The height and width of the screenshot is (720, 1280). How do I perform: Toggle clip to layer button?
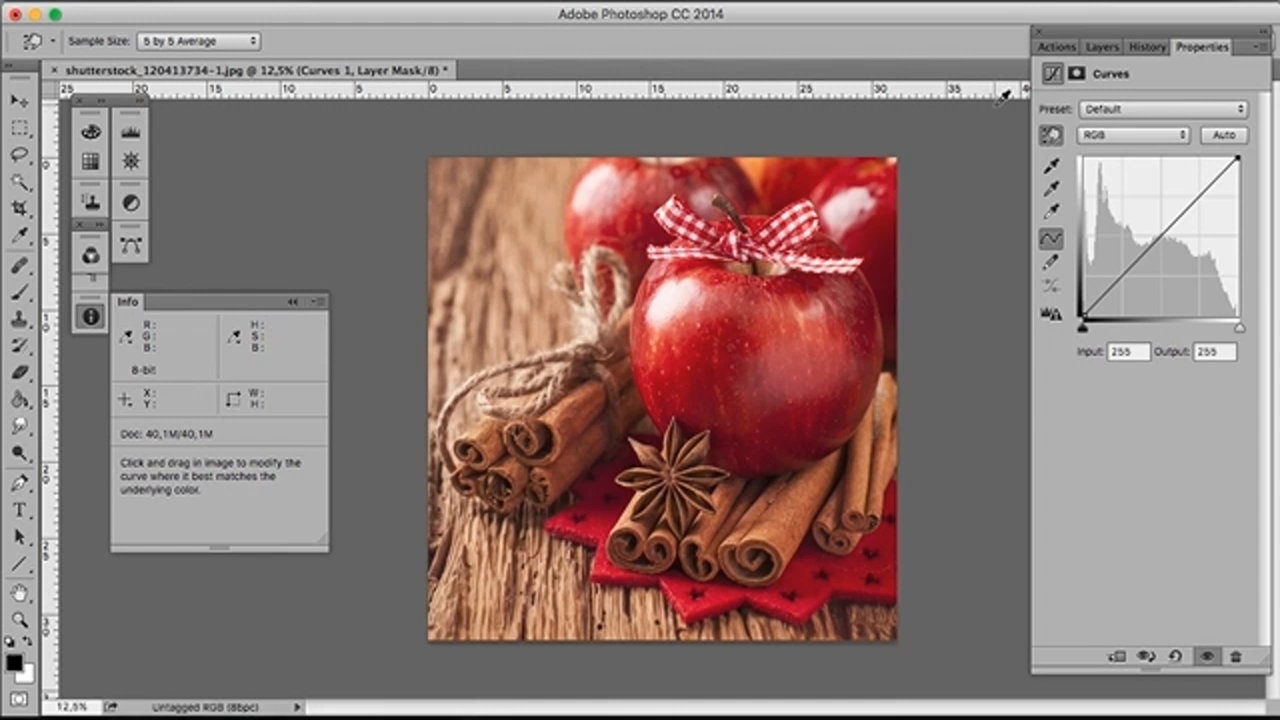coord(1117,656)
